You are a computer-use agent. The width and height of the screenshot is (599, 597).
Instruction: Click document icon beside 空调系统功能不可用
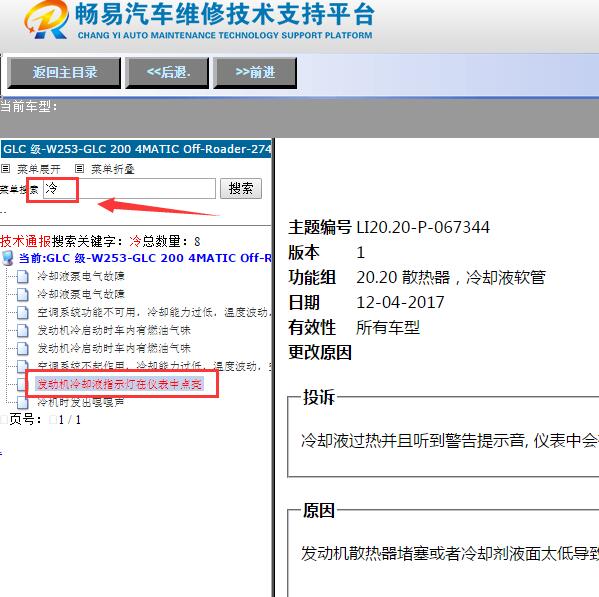pos(23,312)
